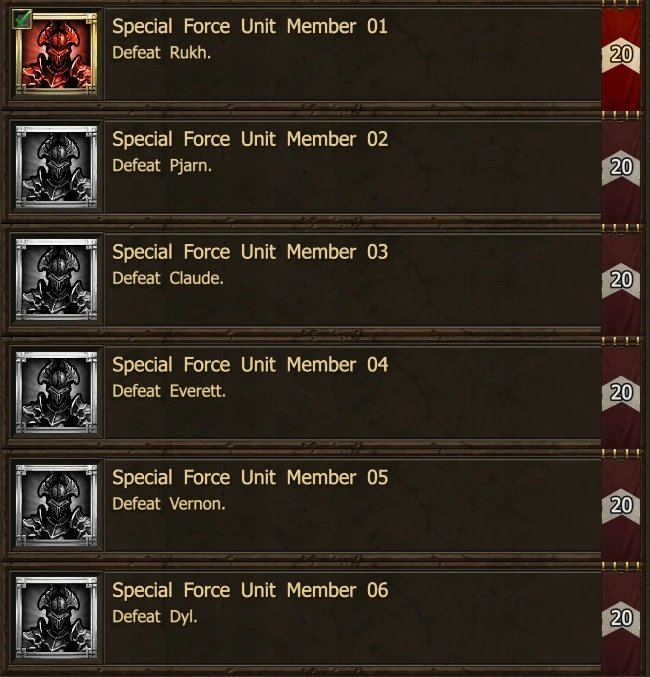Click the knight portrait next to Defeat Dyl
The image size is (650, 677).
click(57, 617)
